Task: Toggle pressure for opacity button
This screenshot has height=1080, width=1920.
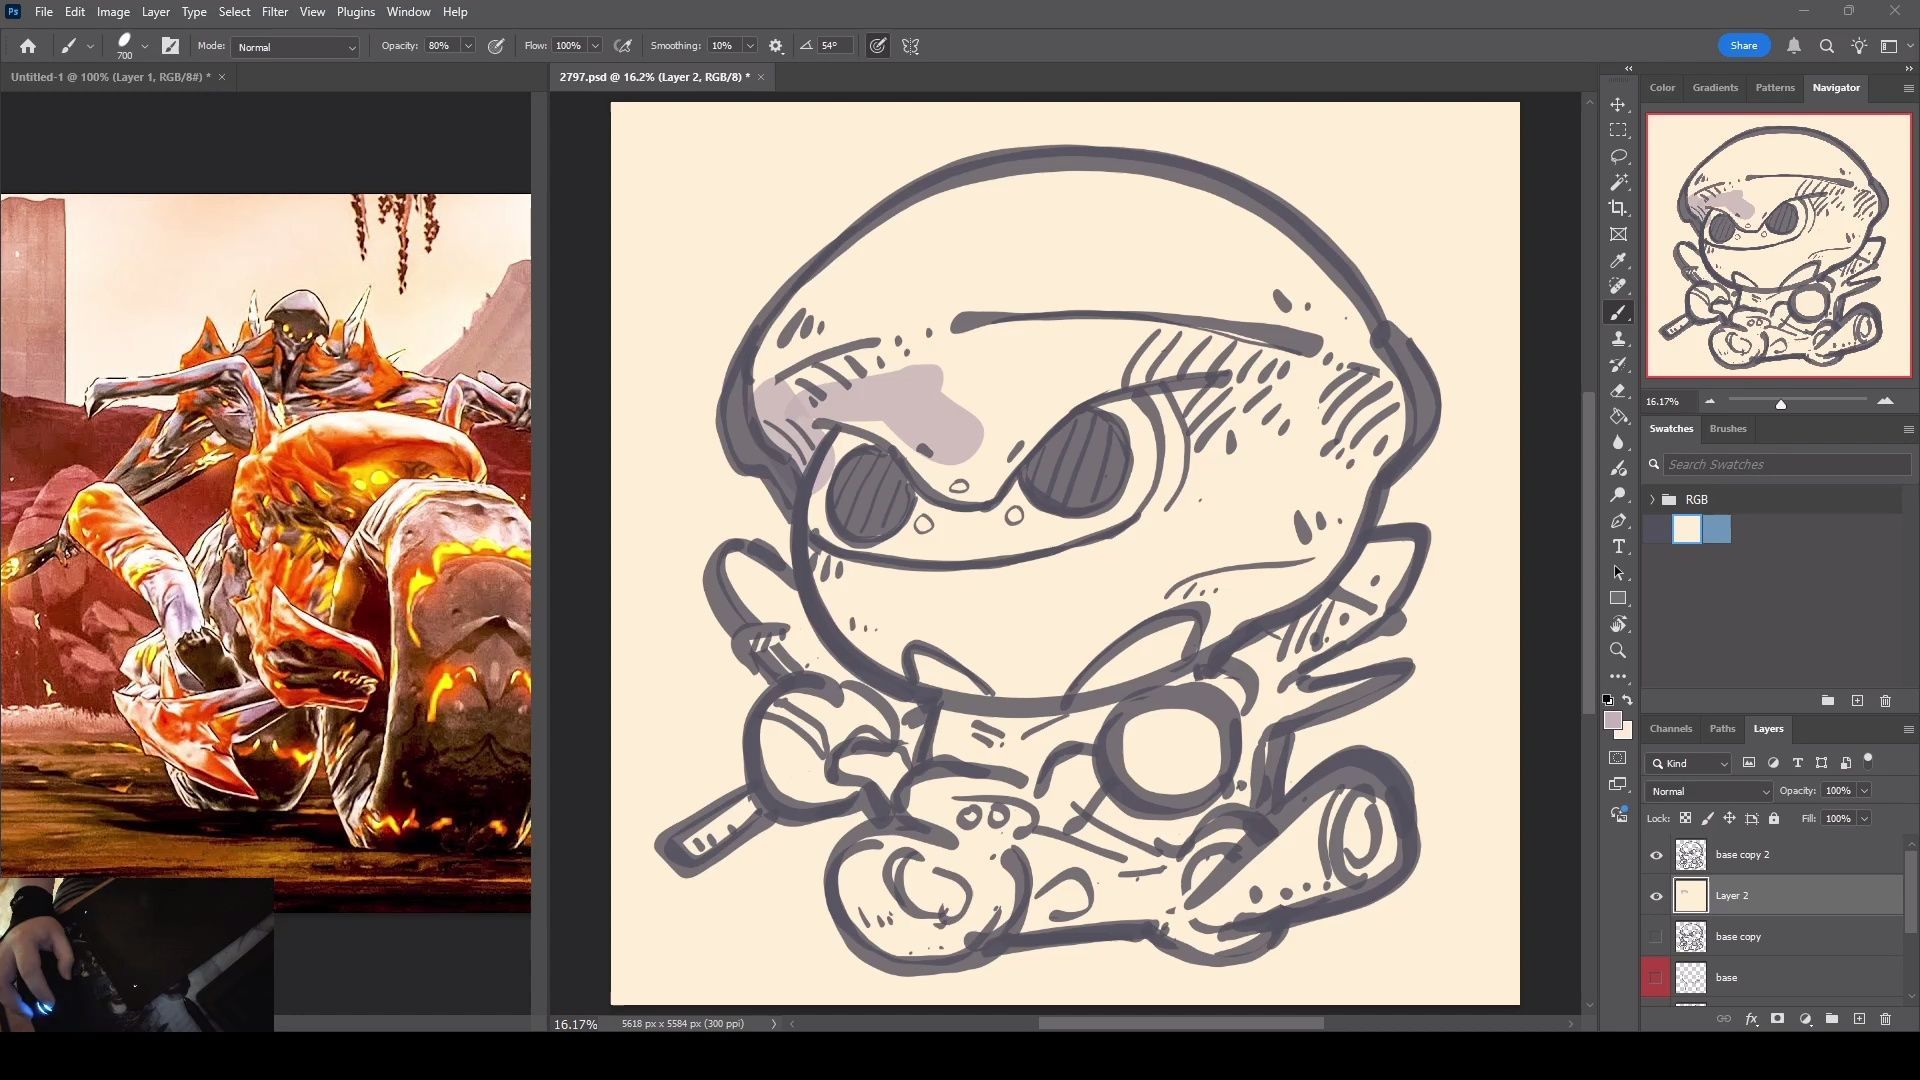Action: coord(496,46)
